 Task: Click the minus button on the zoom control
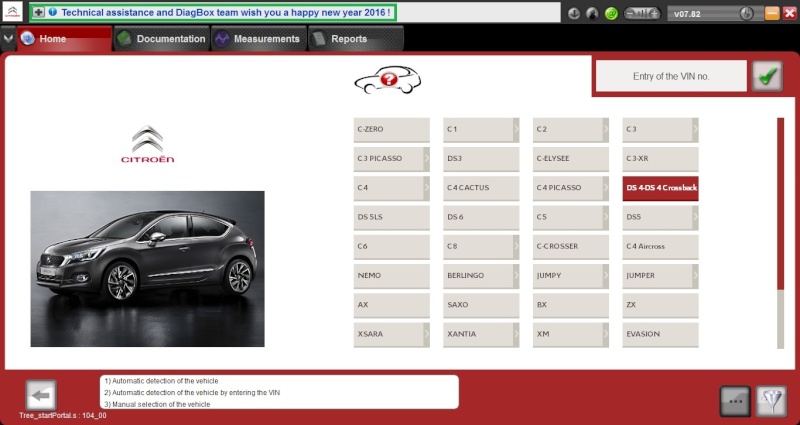(631, 14)
